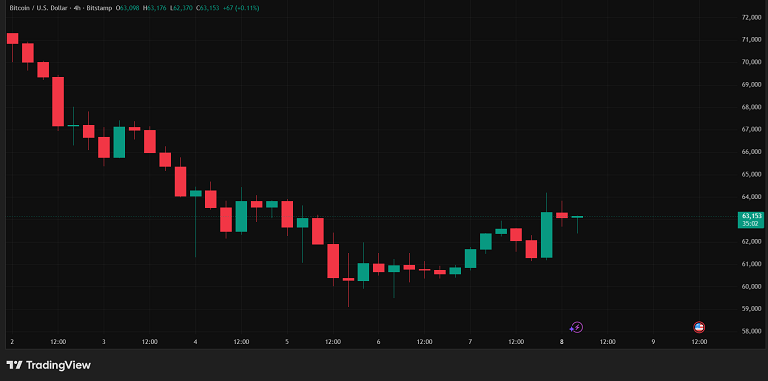Viewport: 768px width, 381px height.
Task: Click date label 5 on time axis
Action: tap(287, 342)
